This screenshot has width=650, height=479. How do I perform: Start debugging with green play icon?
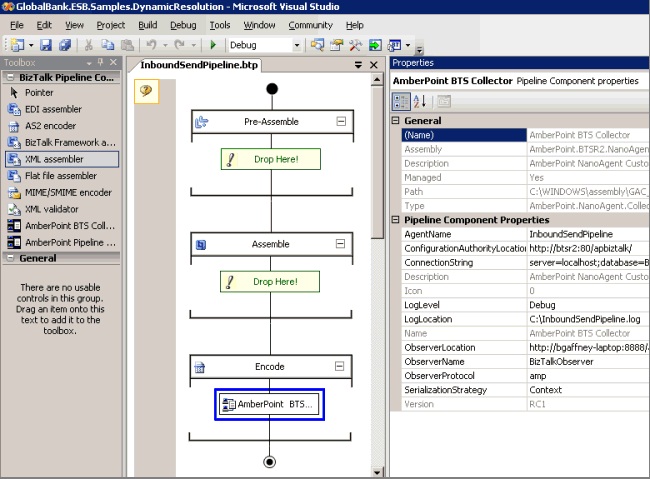tap(213, 45)
